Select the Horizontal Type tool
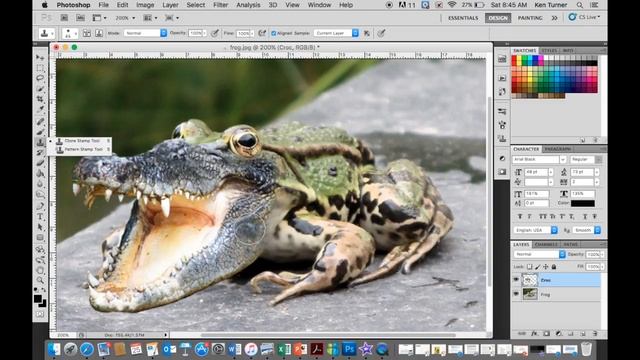The width and height of the screenshot is (640, 360). [40, 216]
